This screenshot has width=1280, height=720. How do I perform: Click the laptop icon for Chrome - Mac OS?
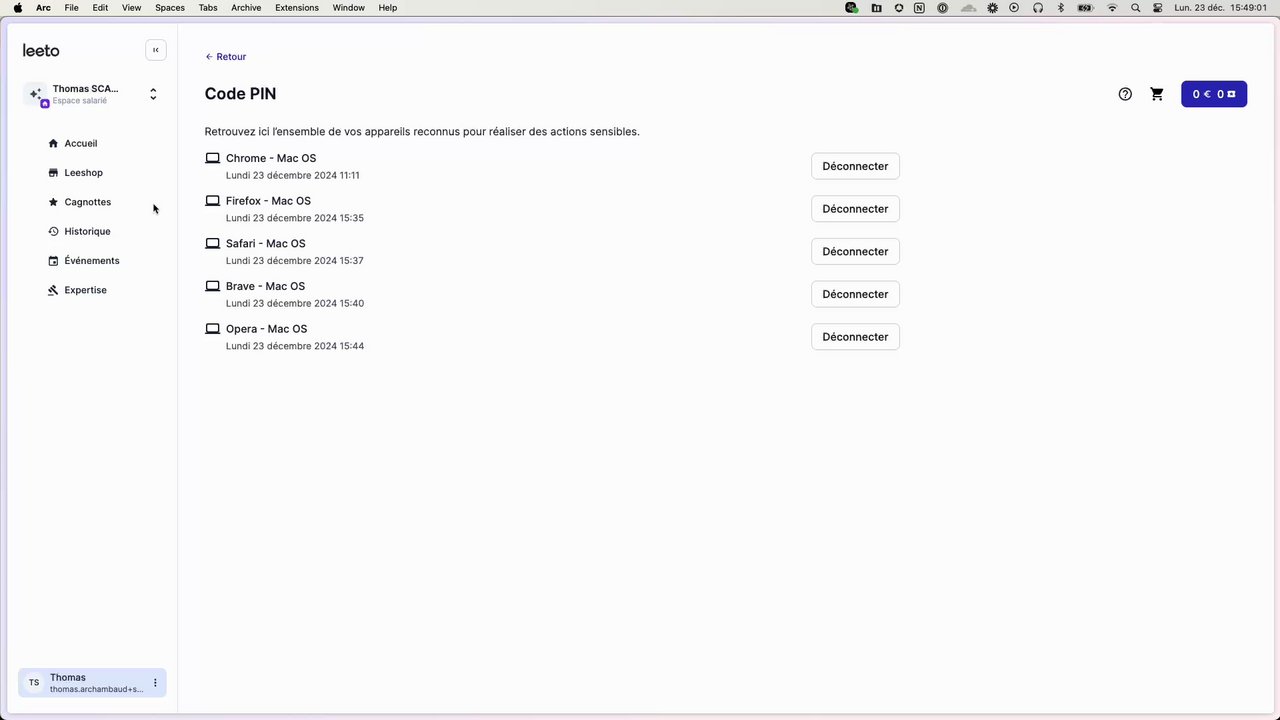pos(212,158)
